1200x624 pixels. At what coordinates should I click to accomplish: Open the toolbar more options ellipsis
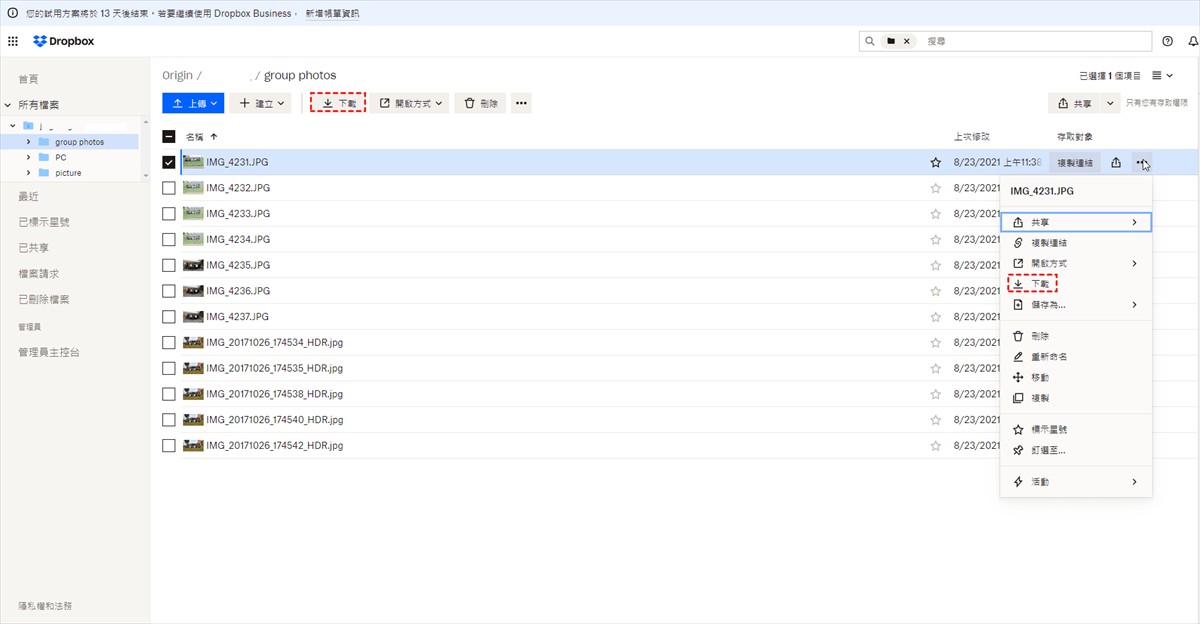point(520,103)
